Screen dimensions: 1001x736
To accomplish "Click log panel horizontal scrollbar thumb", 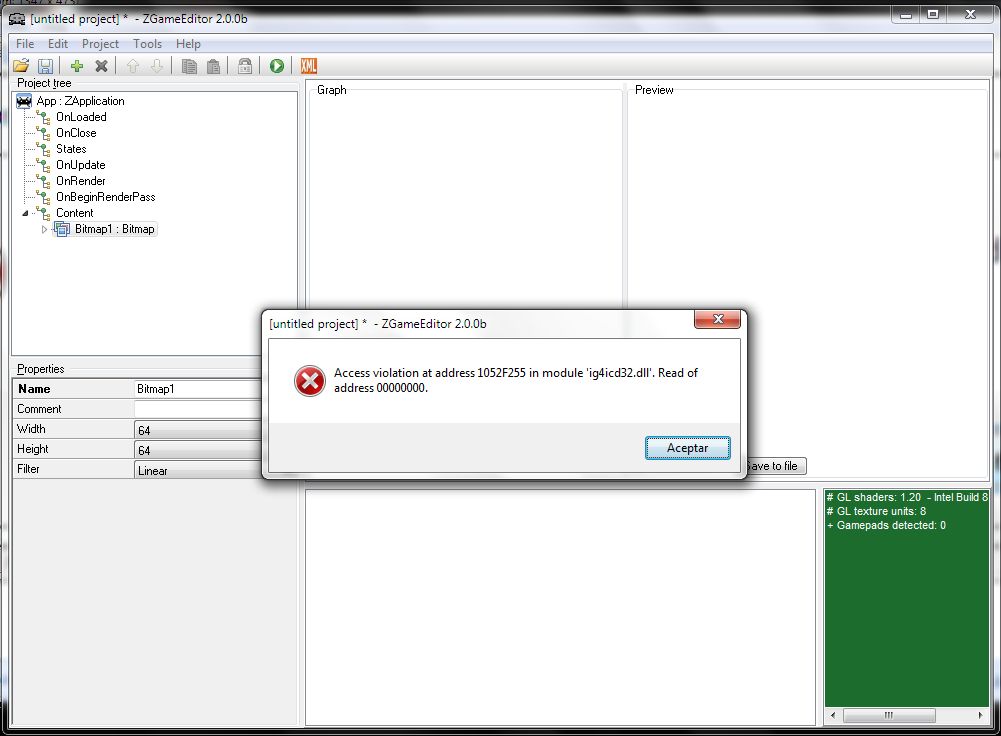I will 889,715.
